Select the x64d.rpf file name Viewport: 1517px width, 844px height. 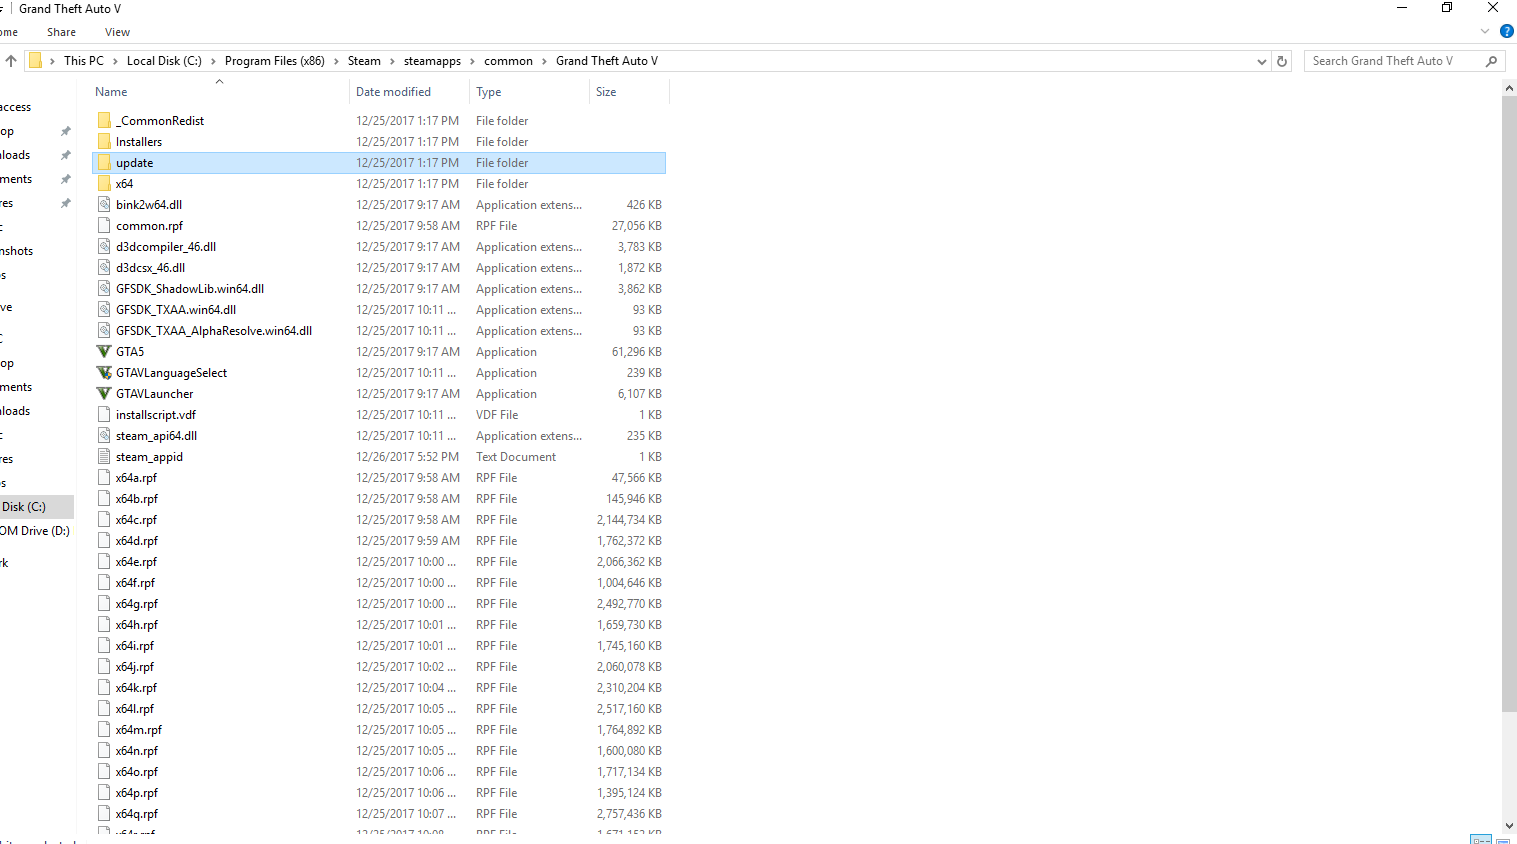136,541
